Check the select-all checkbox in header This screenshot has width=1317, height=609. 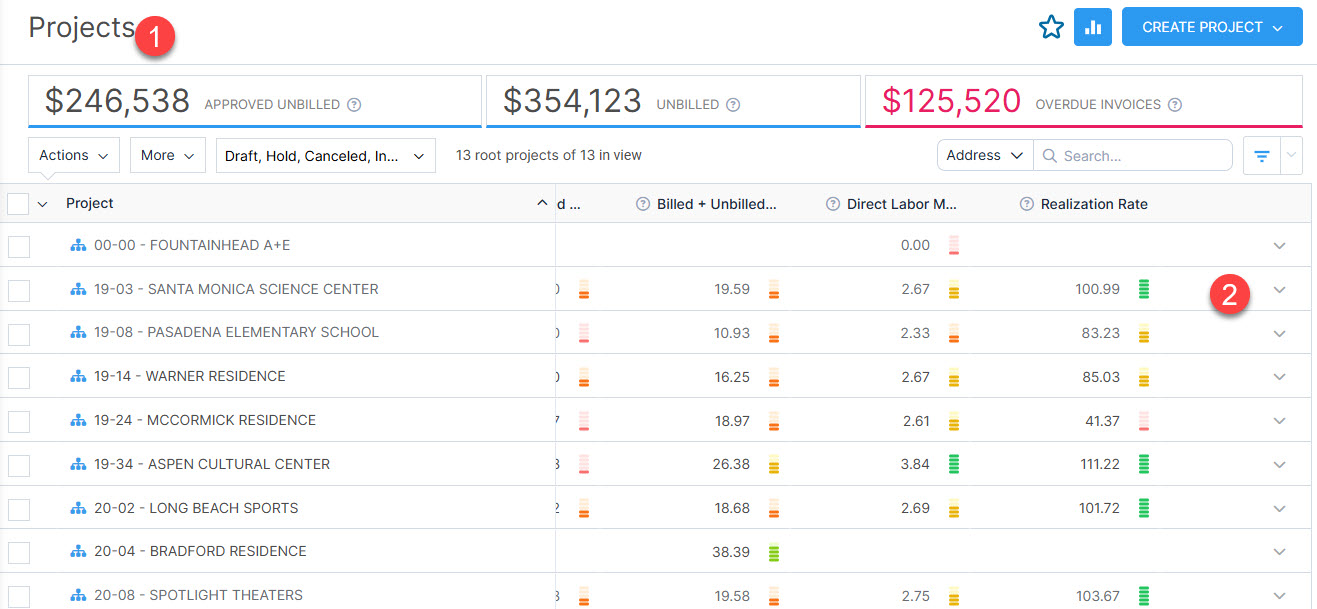point(18,204)
